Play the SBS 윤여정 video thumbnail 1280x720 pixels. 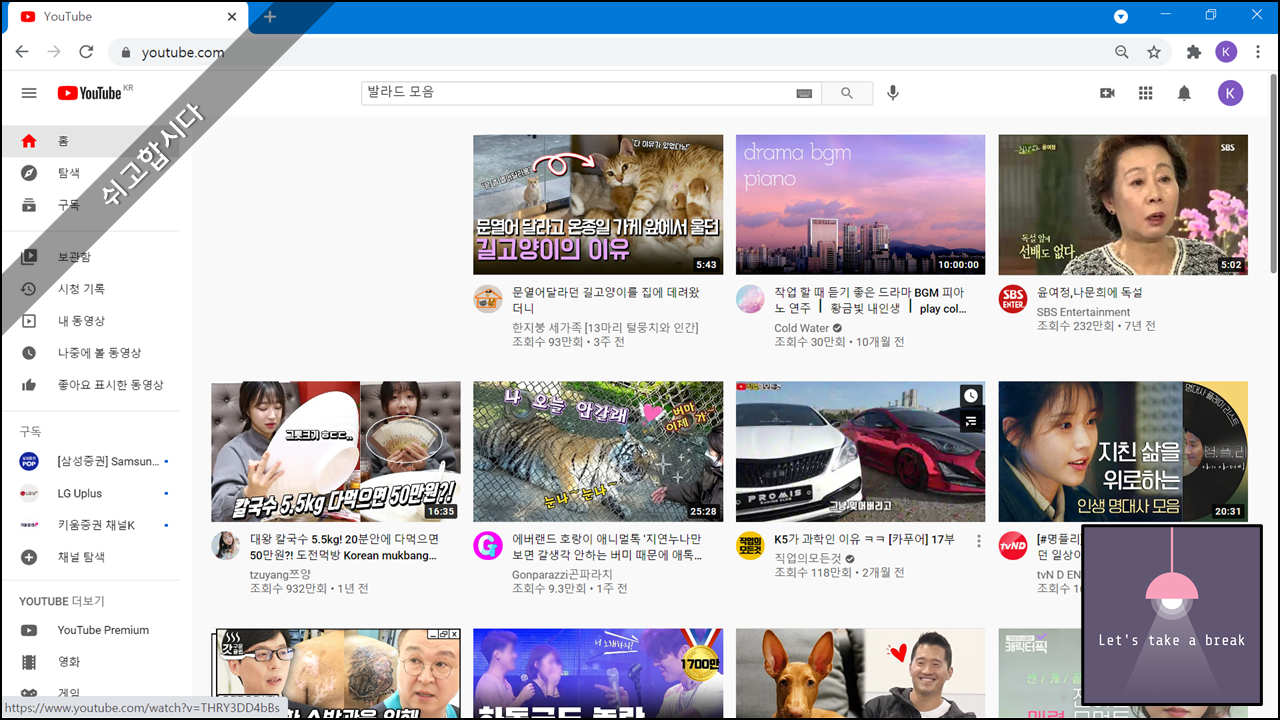(1123, 205)
